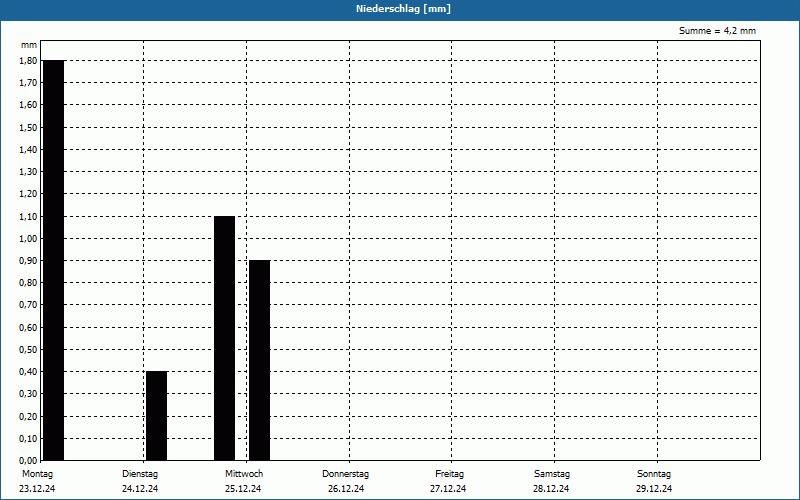The image size is (800, 500).
Task: Click the Freitag day label
Action: point(449,474)
